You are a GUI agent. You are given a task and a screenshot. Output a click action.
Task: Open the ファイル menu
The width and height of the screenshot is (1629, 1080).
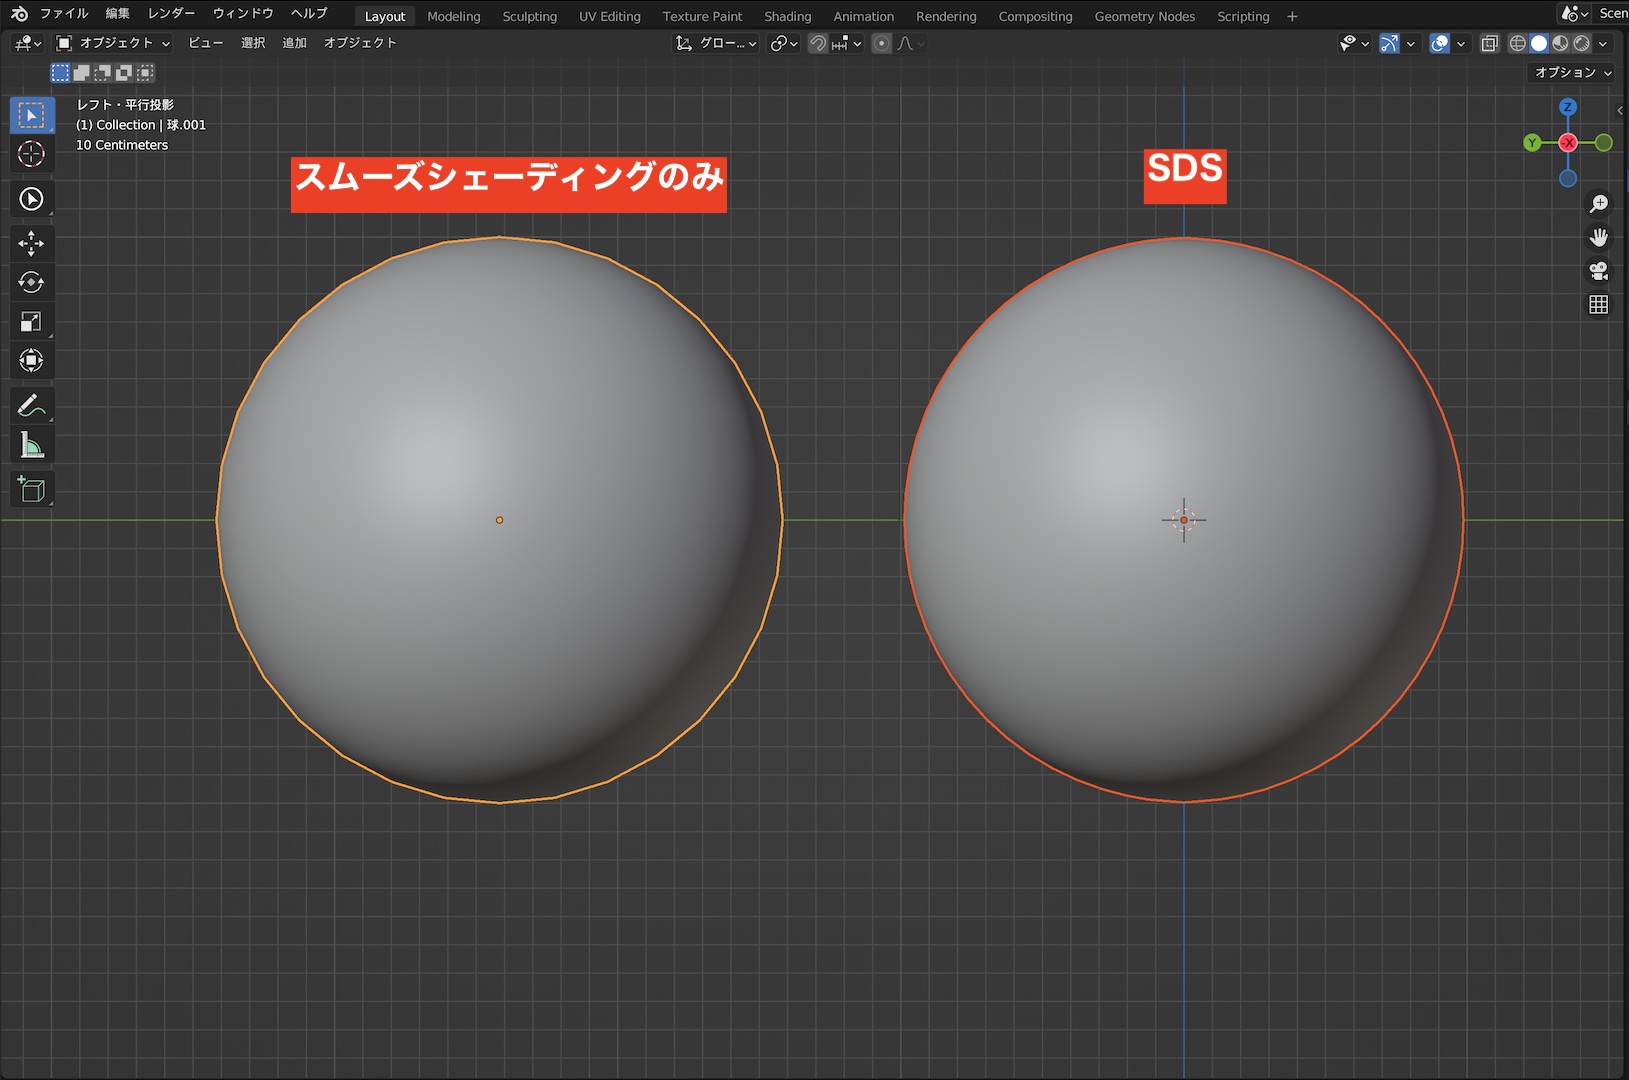click(x=64, y=14)
